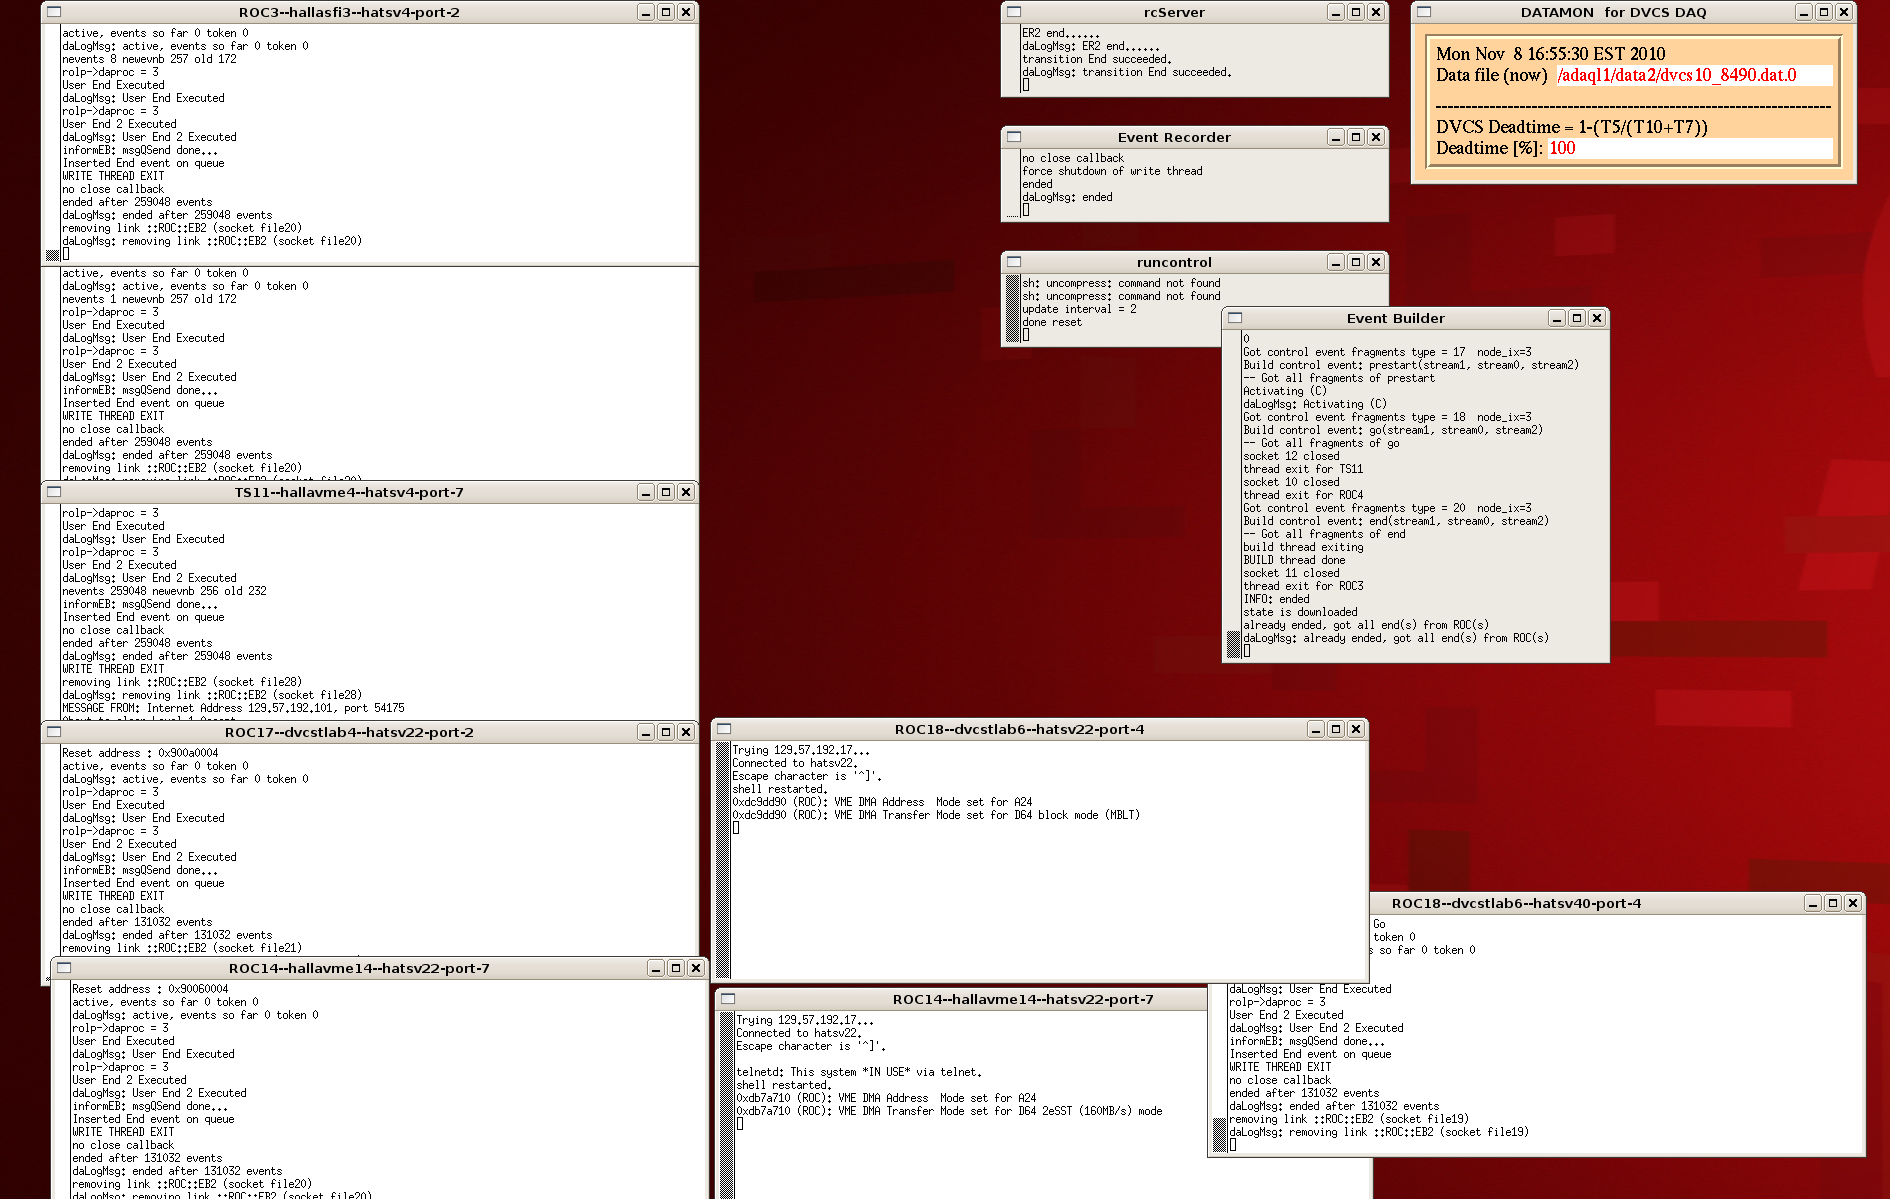Minimize the TS11--hallavme4--hatsv4-port-7 window
This screenshot has height=1199, width=1890.
pyautogui.click(x=646, y=492)
